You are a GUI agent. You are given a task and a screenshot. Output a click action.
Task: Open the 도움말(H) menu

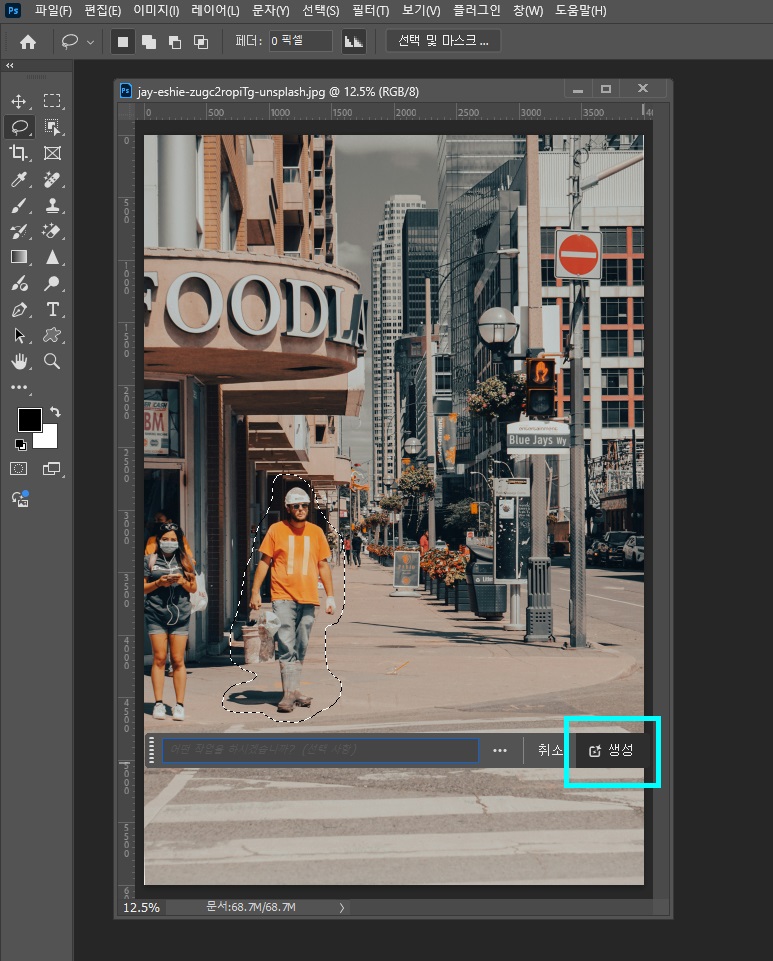(581, 10)
